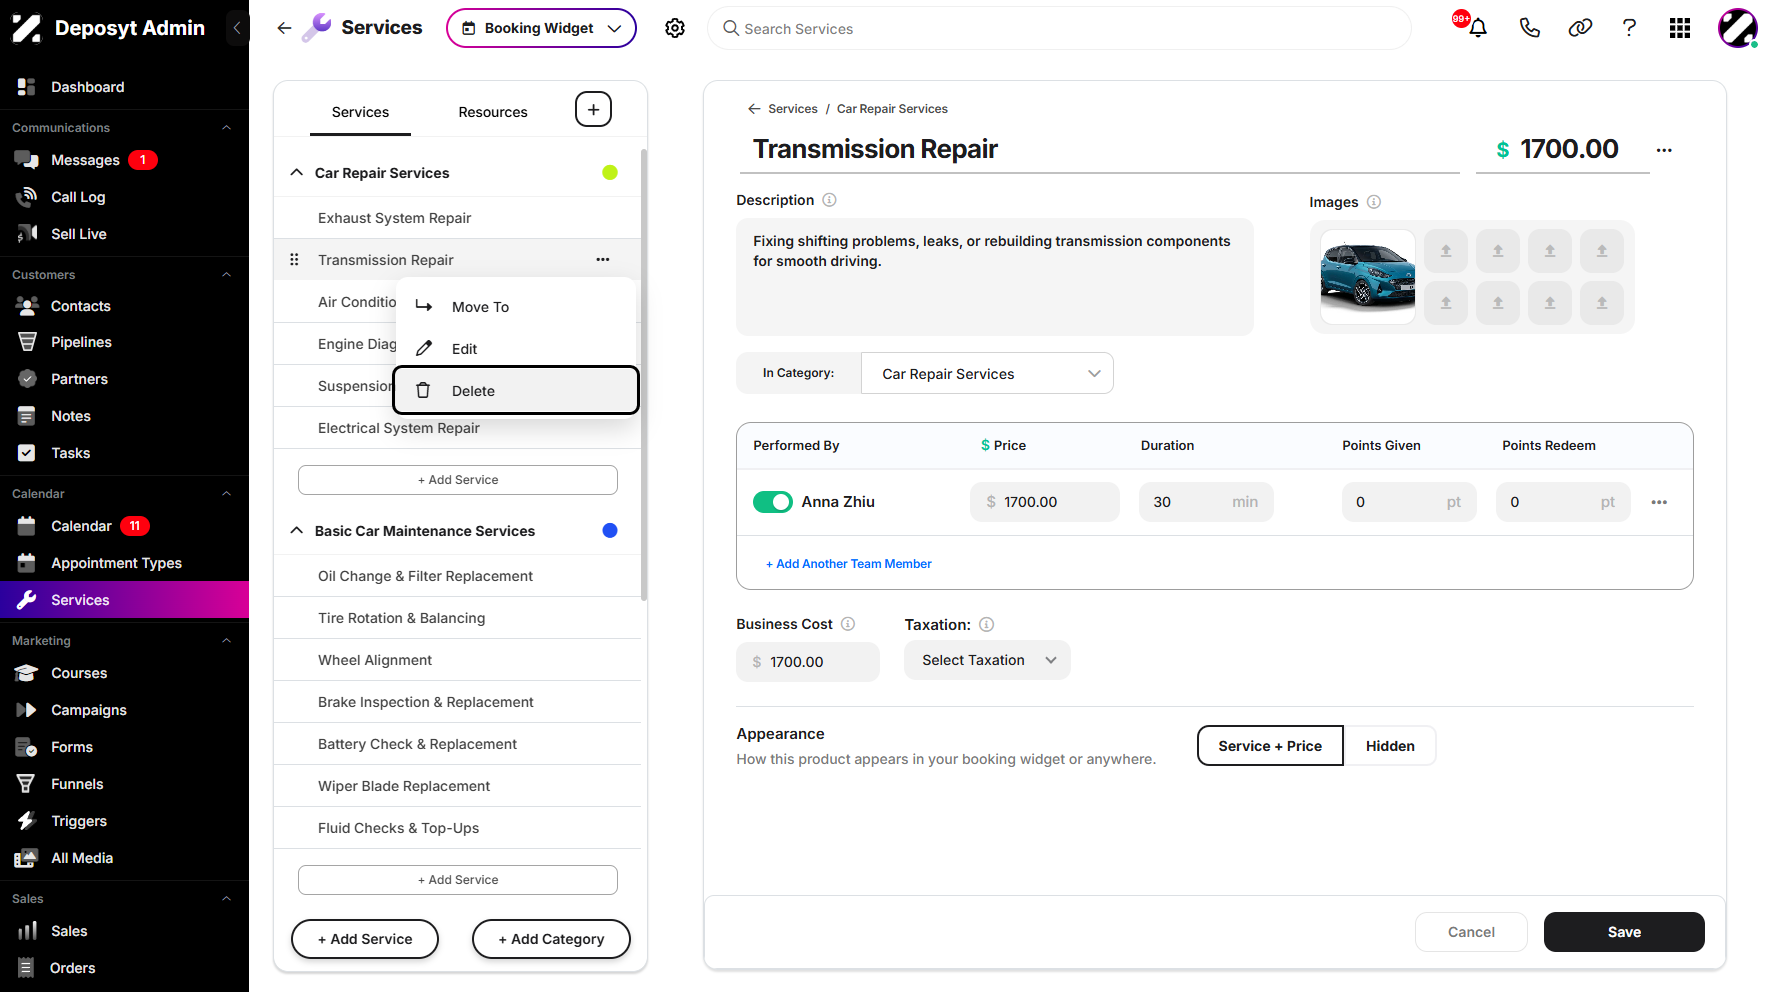Click the plus icon beside Resources tab
Screen dimensions: 1782x992
[593, 110]
